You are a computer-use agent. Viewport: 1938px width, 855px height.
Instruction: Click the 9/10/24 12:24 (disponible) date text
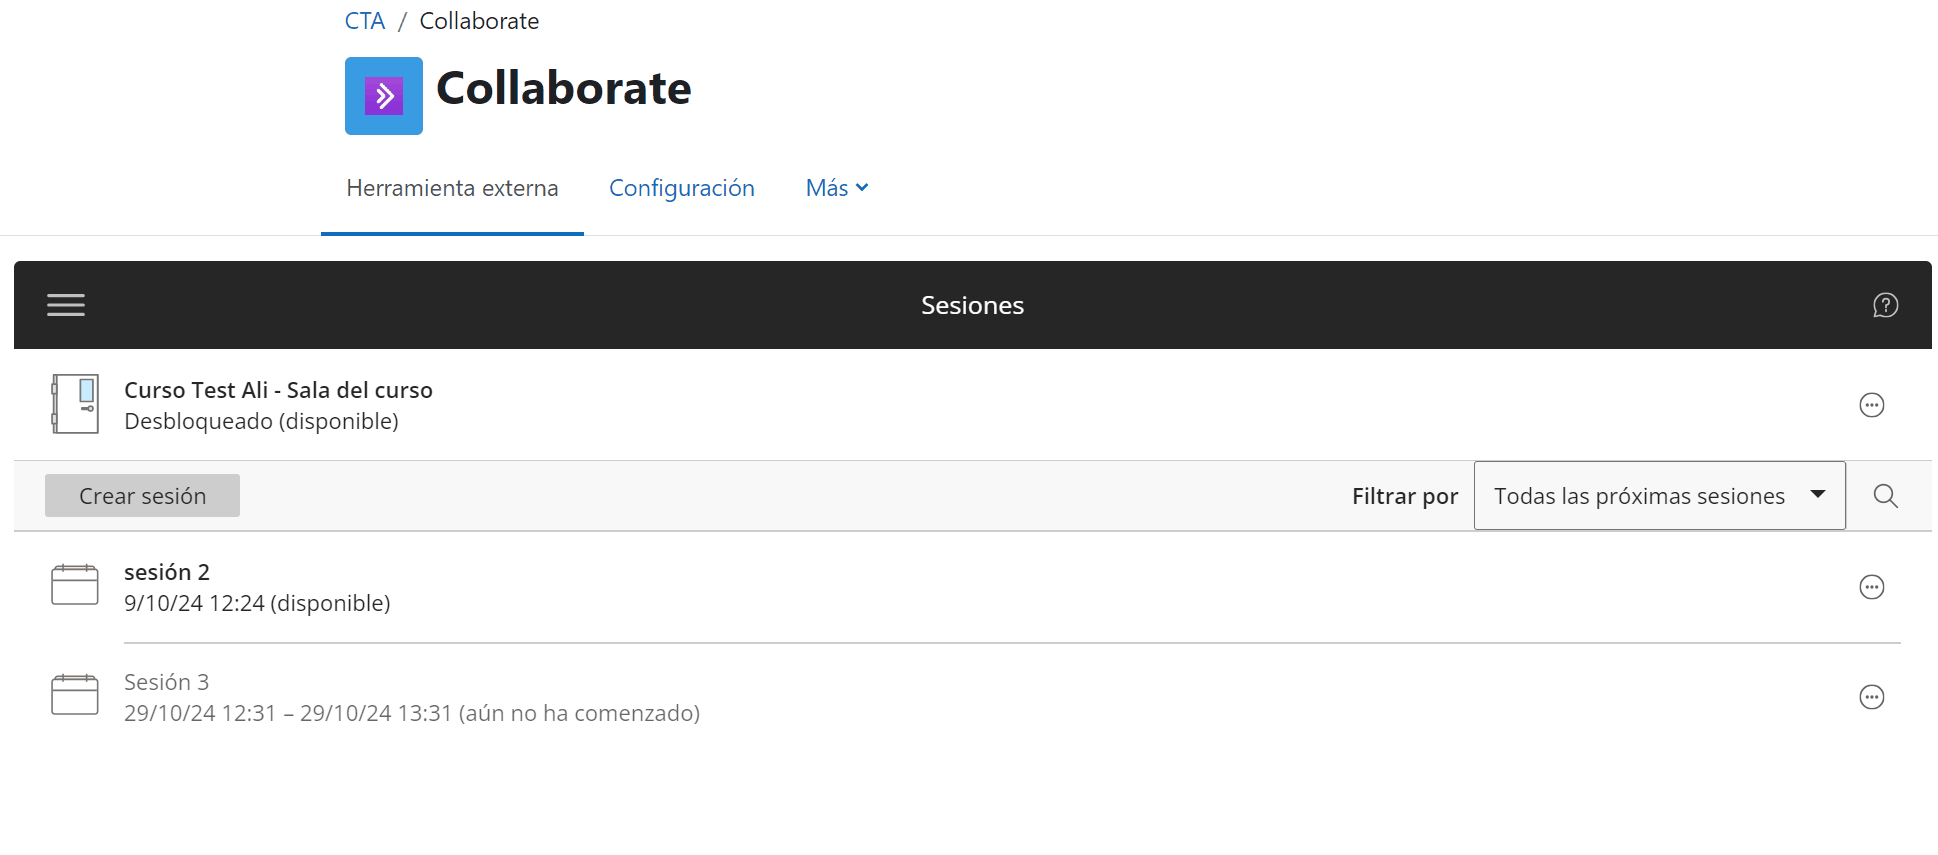pyautogui.click(x=257, y=603)
